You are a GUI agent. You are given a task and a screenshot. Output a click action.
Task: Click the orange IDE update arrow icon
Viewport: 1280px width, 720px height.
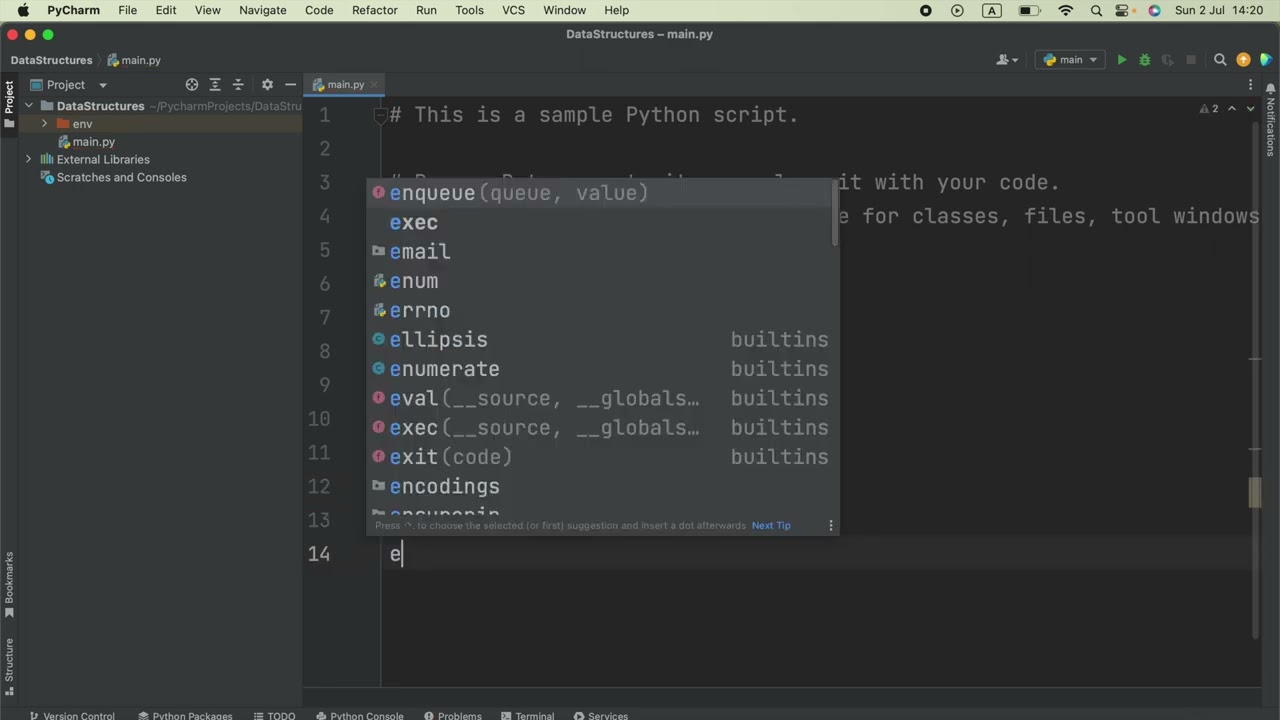[x=1243, y=60]
